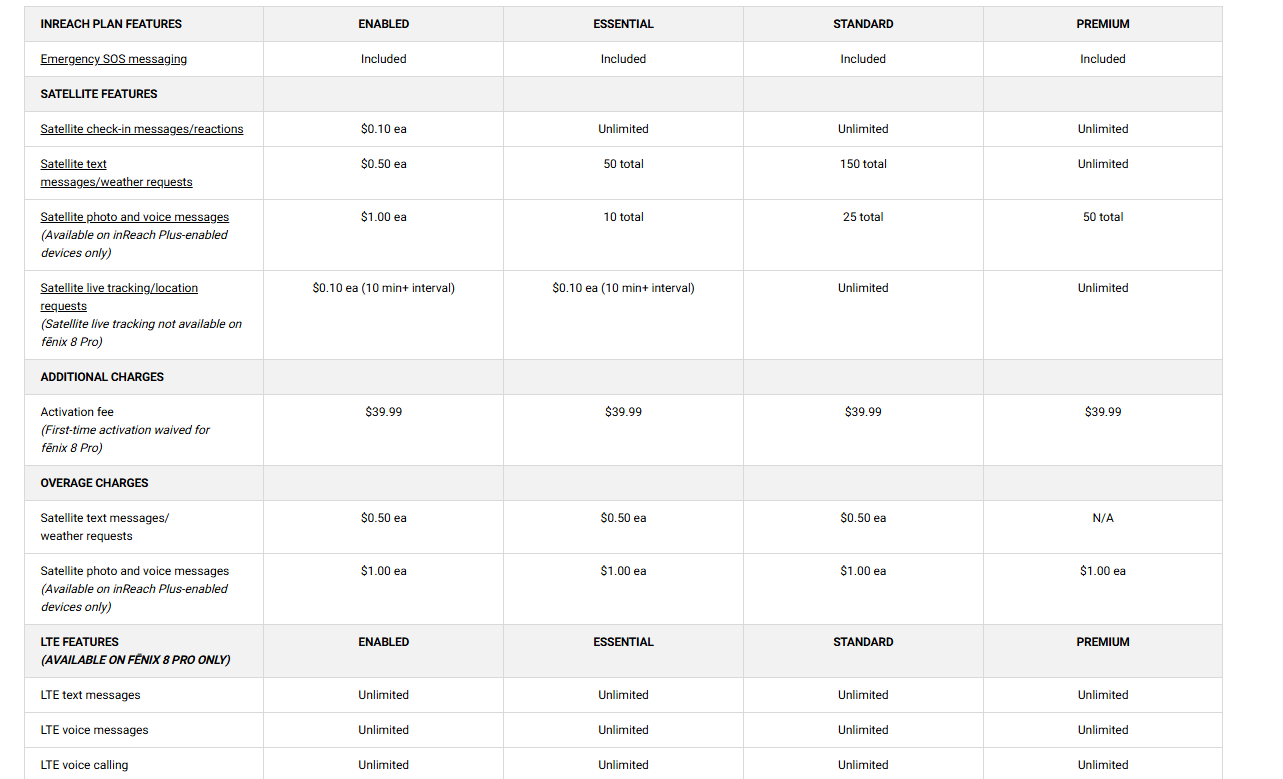Open Satellite text messages/weather requests link

(116, 173)
